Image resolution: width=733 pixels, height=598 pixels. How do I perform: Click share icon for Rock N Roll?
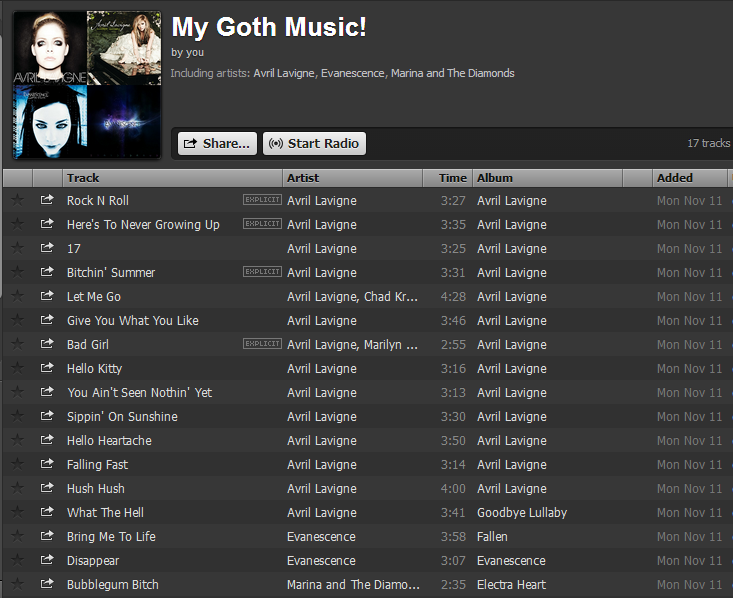[x=47, y=200]
